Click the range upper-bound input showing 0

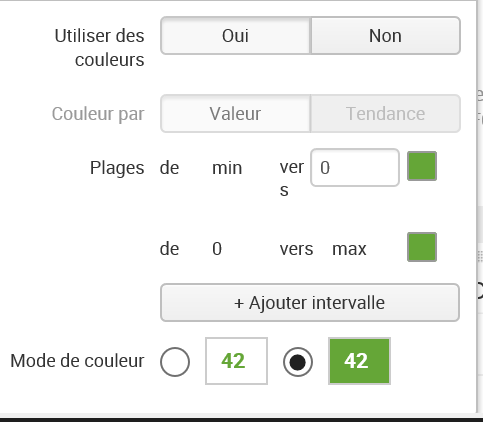pos(355,167)
